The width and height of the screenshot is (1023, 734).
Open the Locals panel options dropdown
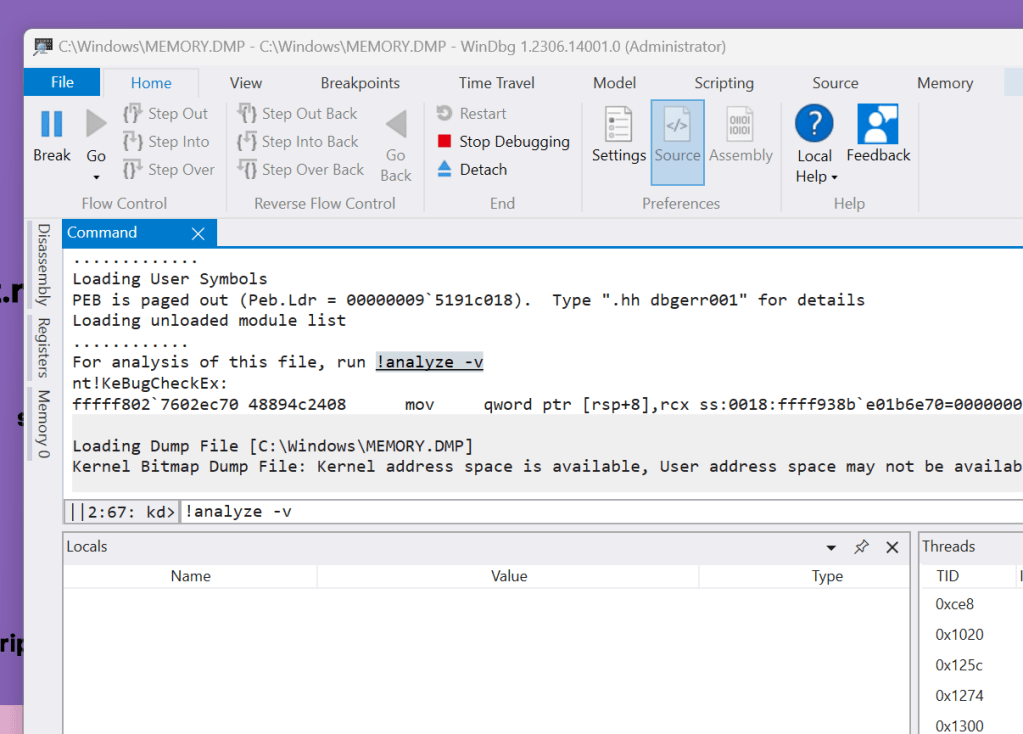pyautogui.click(x=831, y=547)
